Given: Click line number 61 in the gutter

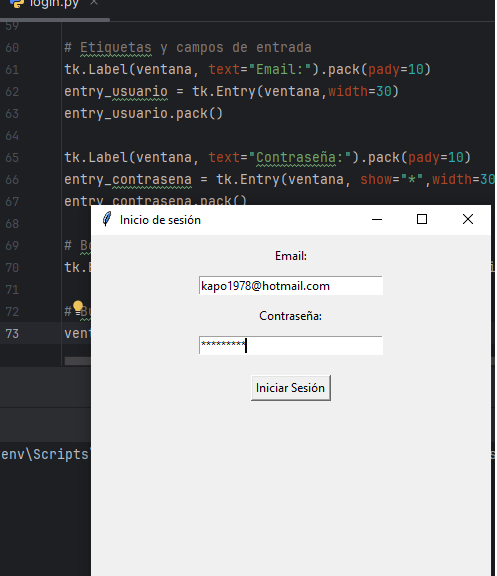Looking at the screenshot, I should pyautogui.click(x=12, y=69).
